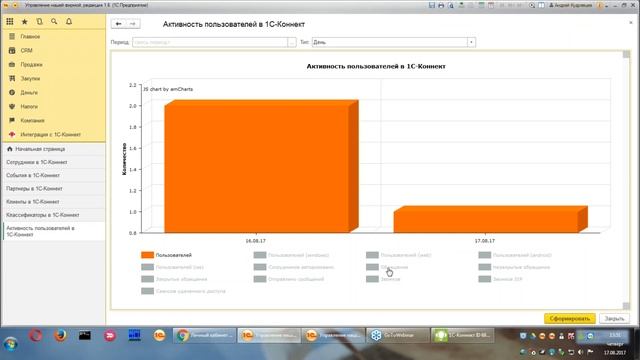Open the Продажи section
This screenshot has width=640, height=360.
(x=53, y=64)
